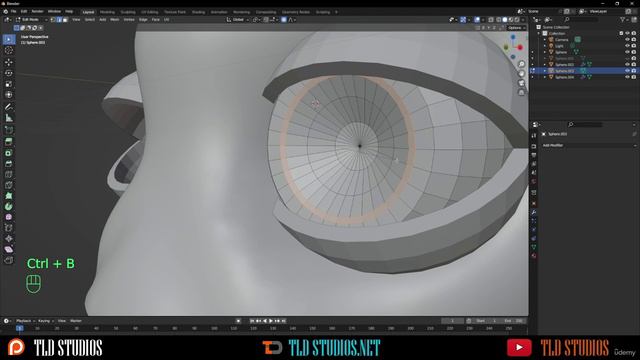Open the Vertex menu in viewport header

129,20
